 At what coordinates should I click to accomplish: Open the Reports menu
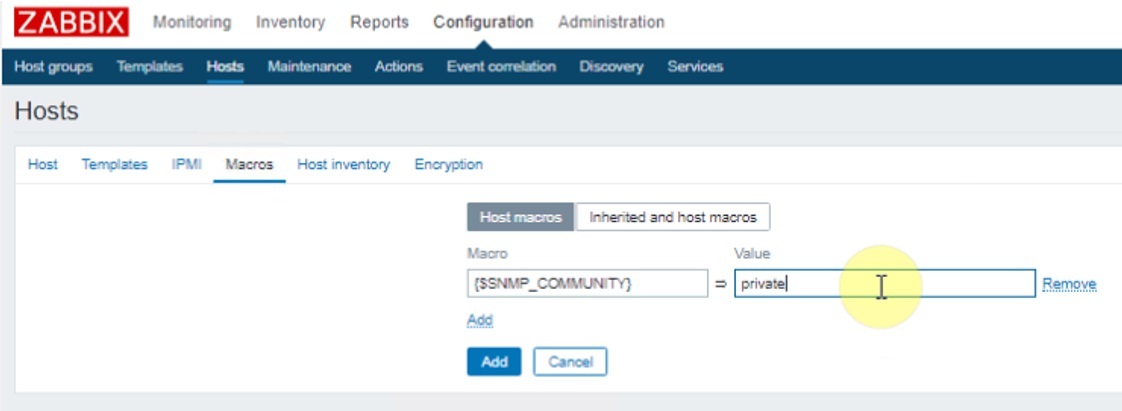click(x=379, y=22)
